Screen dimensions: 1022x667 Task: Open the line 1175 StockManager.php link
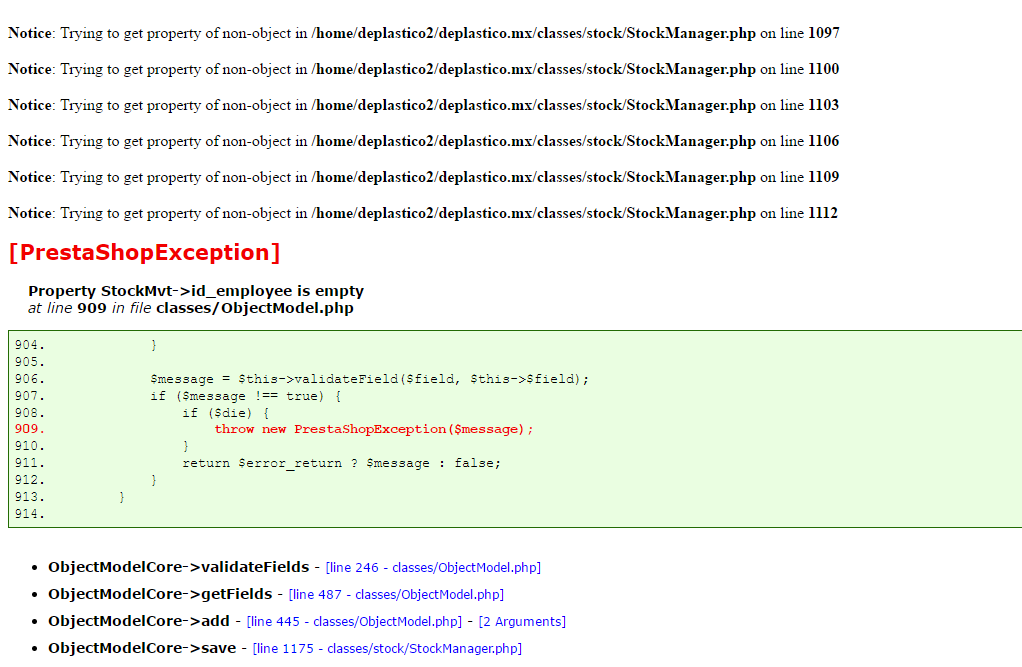387,649
